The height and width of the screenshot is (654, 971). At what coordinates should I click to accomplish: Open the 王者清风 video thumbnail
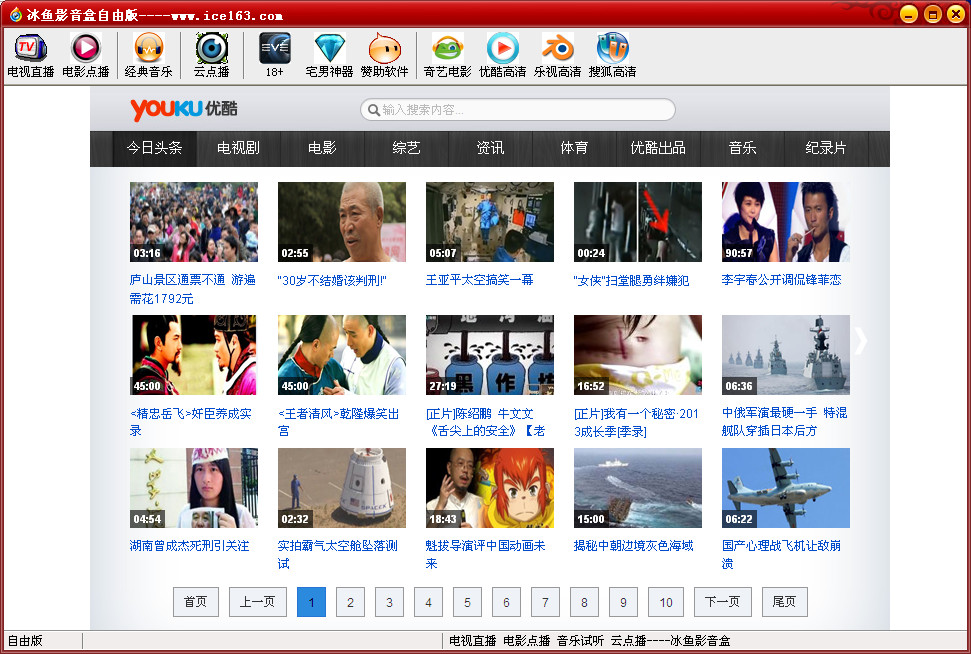pos(342,355)
